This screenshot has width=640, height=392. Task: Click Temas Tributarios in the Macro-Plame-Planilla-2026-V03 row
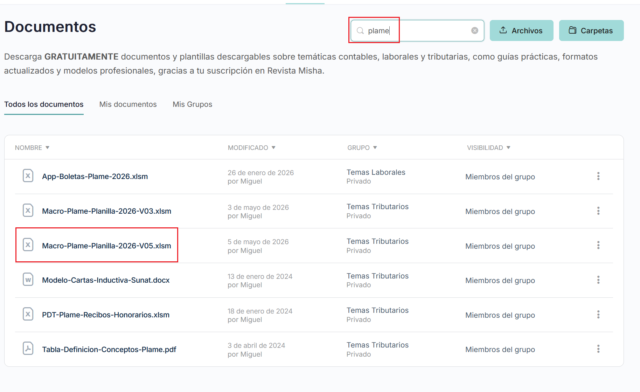(378, 207)
